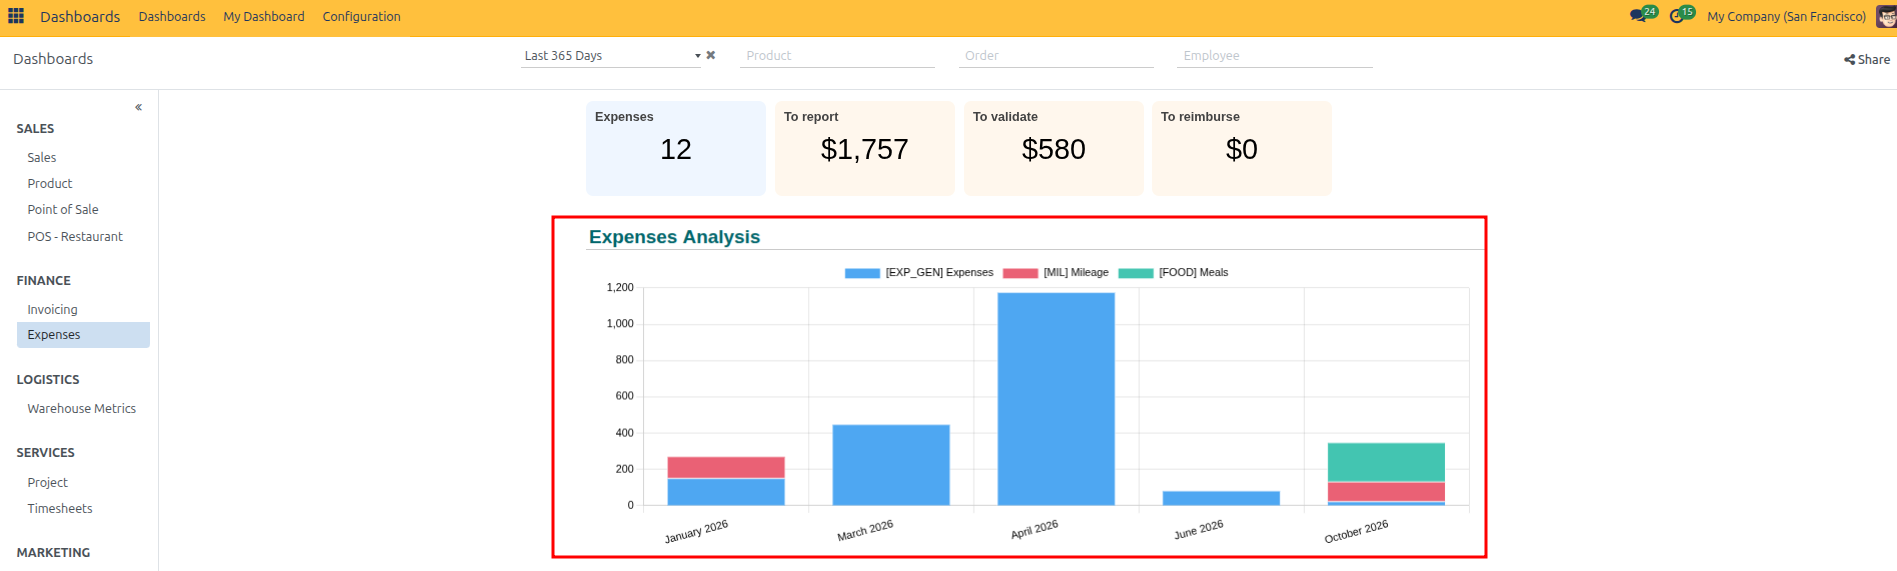Toggle the [MIL] Mileage legend swatch
The image size is (1897, 571).
coord(1020,273)
